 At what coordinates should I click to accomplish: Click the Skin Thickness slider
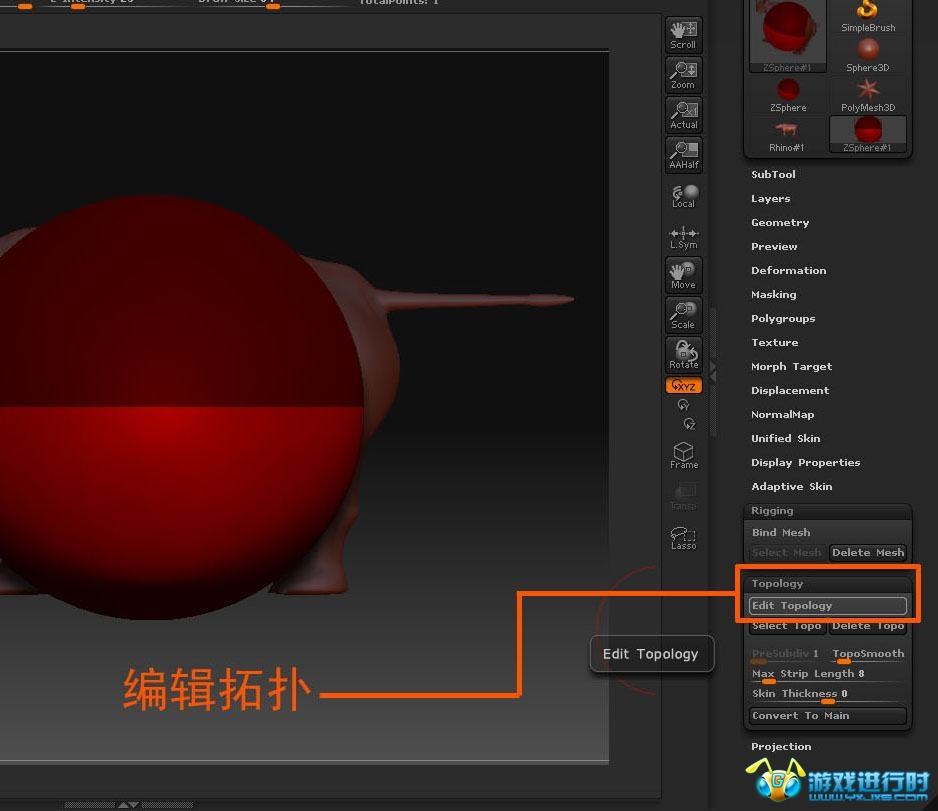click(827, 695)
